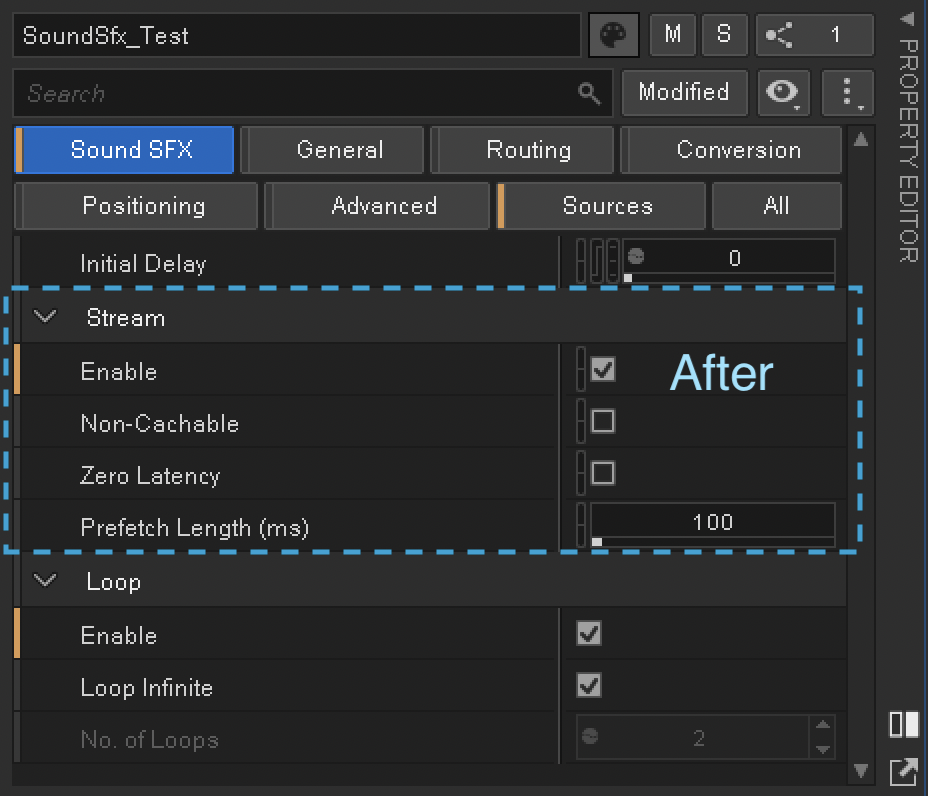The height and width of the screenshot is (796, 928).
Task: Enable the Non-Cachable checkbox
Action: [602, 422]
